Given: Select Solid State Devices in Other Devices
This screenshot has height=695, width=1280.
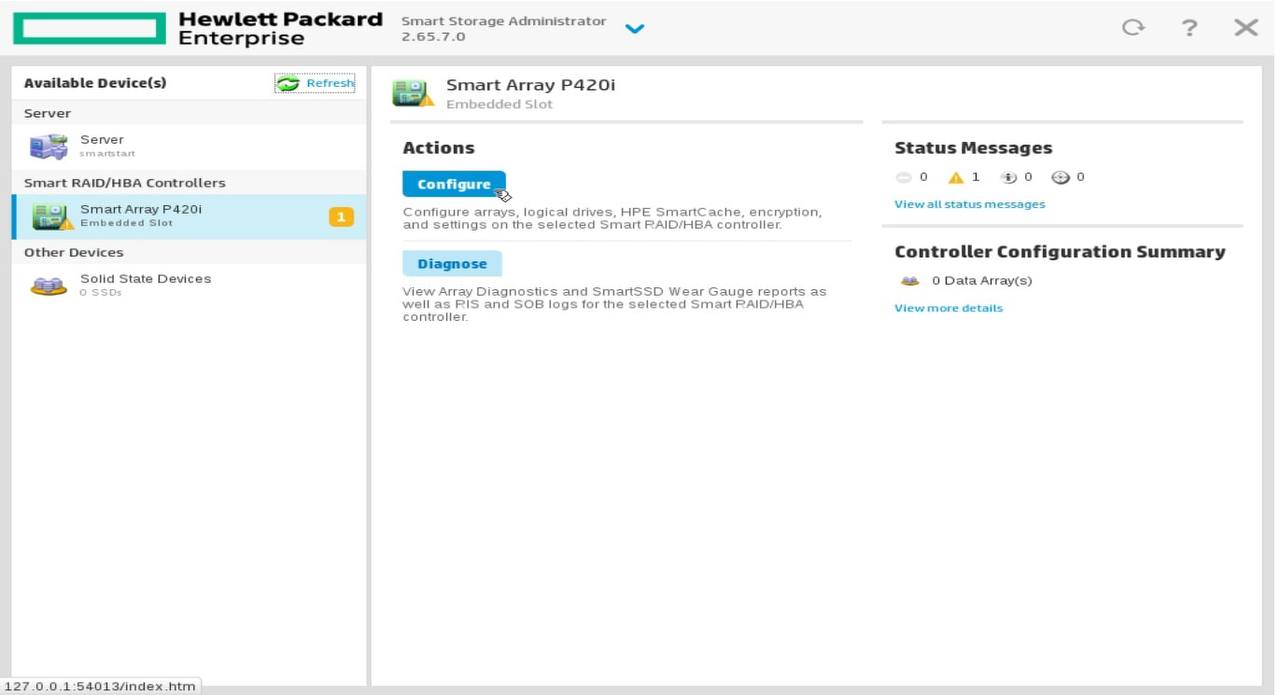Looking at the screenshot, I should [x=145, y=285].
